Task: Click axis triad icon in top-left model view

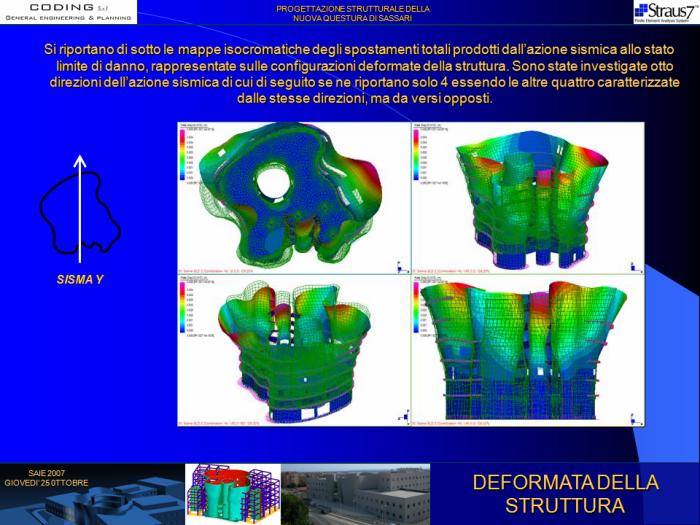Action: tap(398, 267)
